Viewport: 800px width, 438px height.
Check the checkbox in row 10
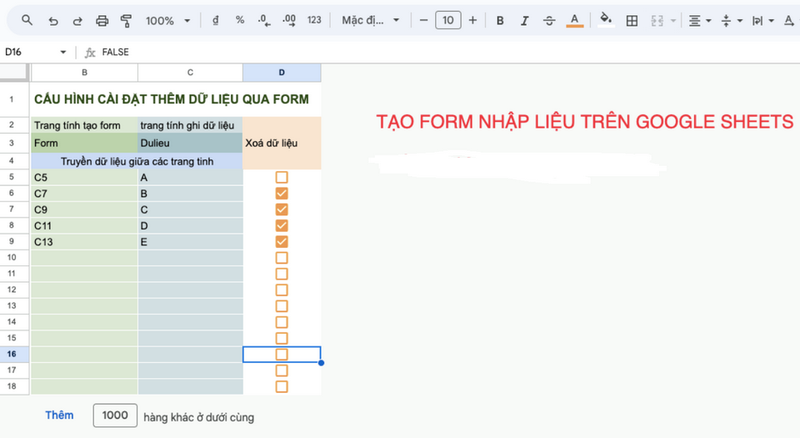pyautogui.click(x=282, y=258)
